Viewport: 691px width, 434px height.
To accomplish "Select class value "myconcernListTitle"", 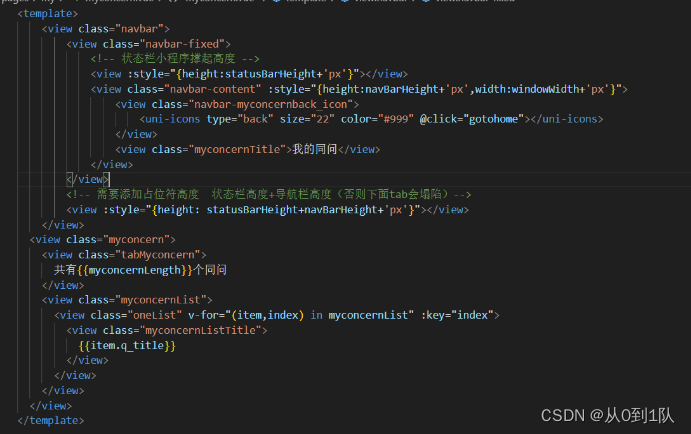I will 201,330.
